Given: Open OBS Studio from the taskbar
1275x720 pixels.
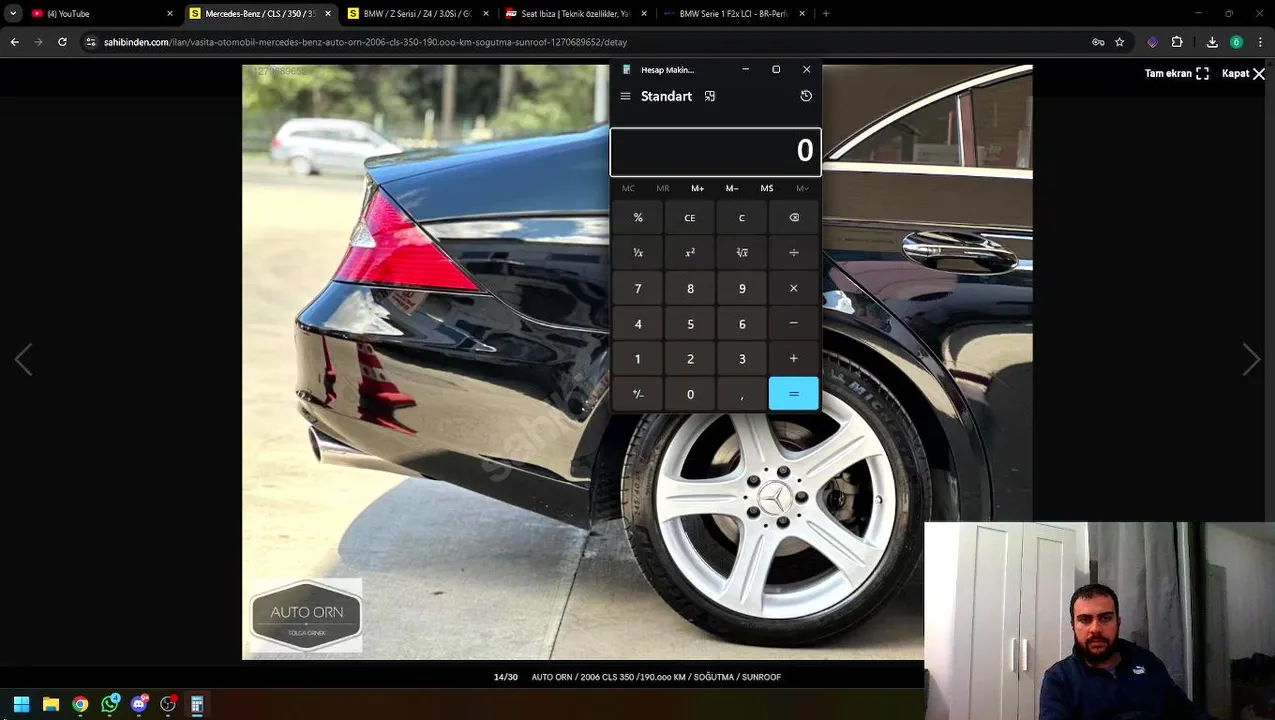Looking at the screenshot, I should 168,704.
